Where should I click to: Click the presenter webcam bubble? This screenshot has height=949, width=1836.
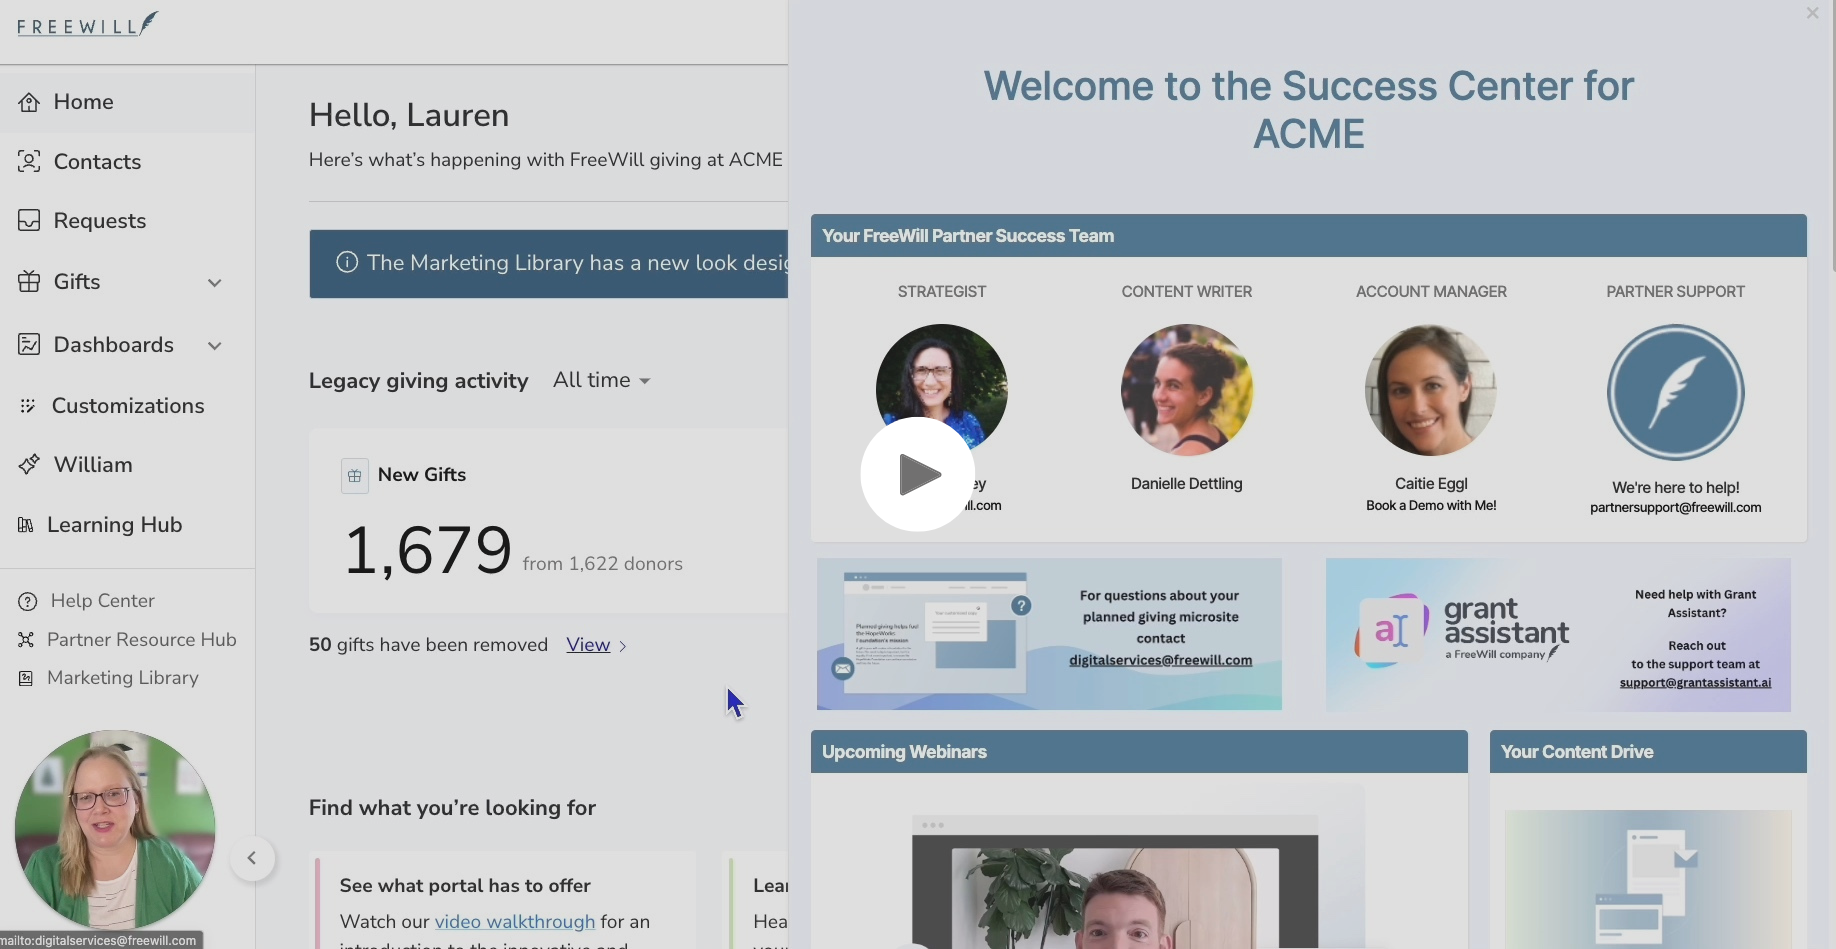coord(115,830)
